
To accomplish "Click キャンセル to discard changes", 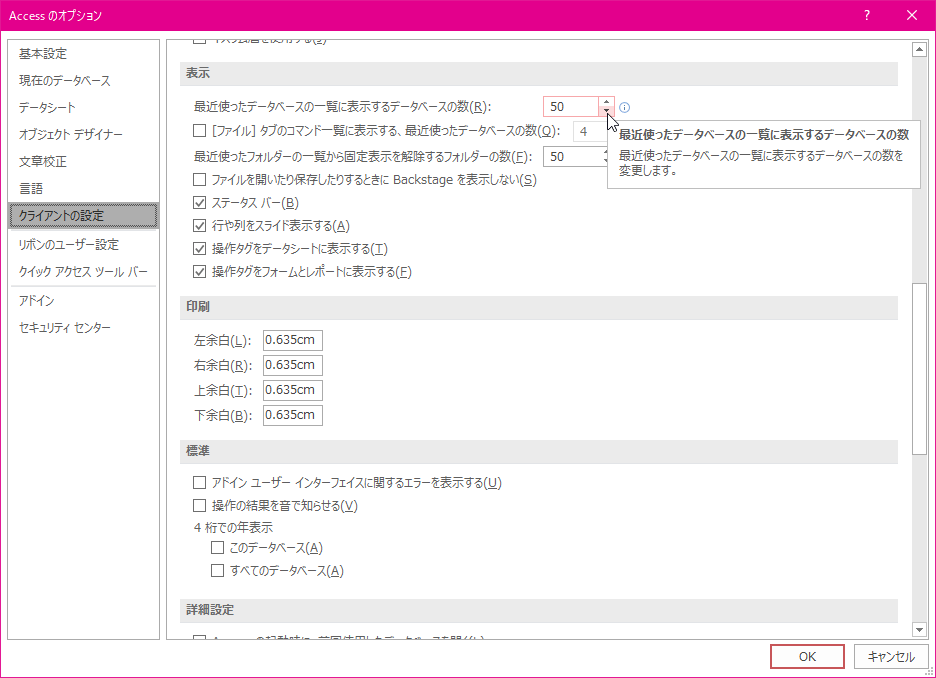I will (891, 657).
